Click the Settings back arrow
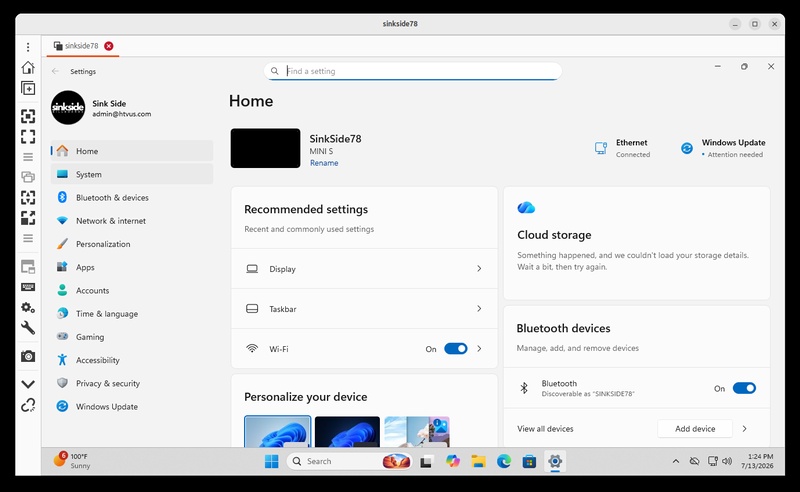The image size is (800, 492). 55,71
